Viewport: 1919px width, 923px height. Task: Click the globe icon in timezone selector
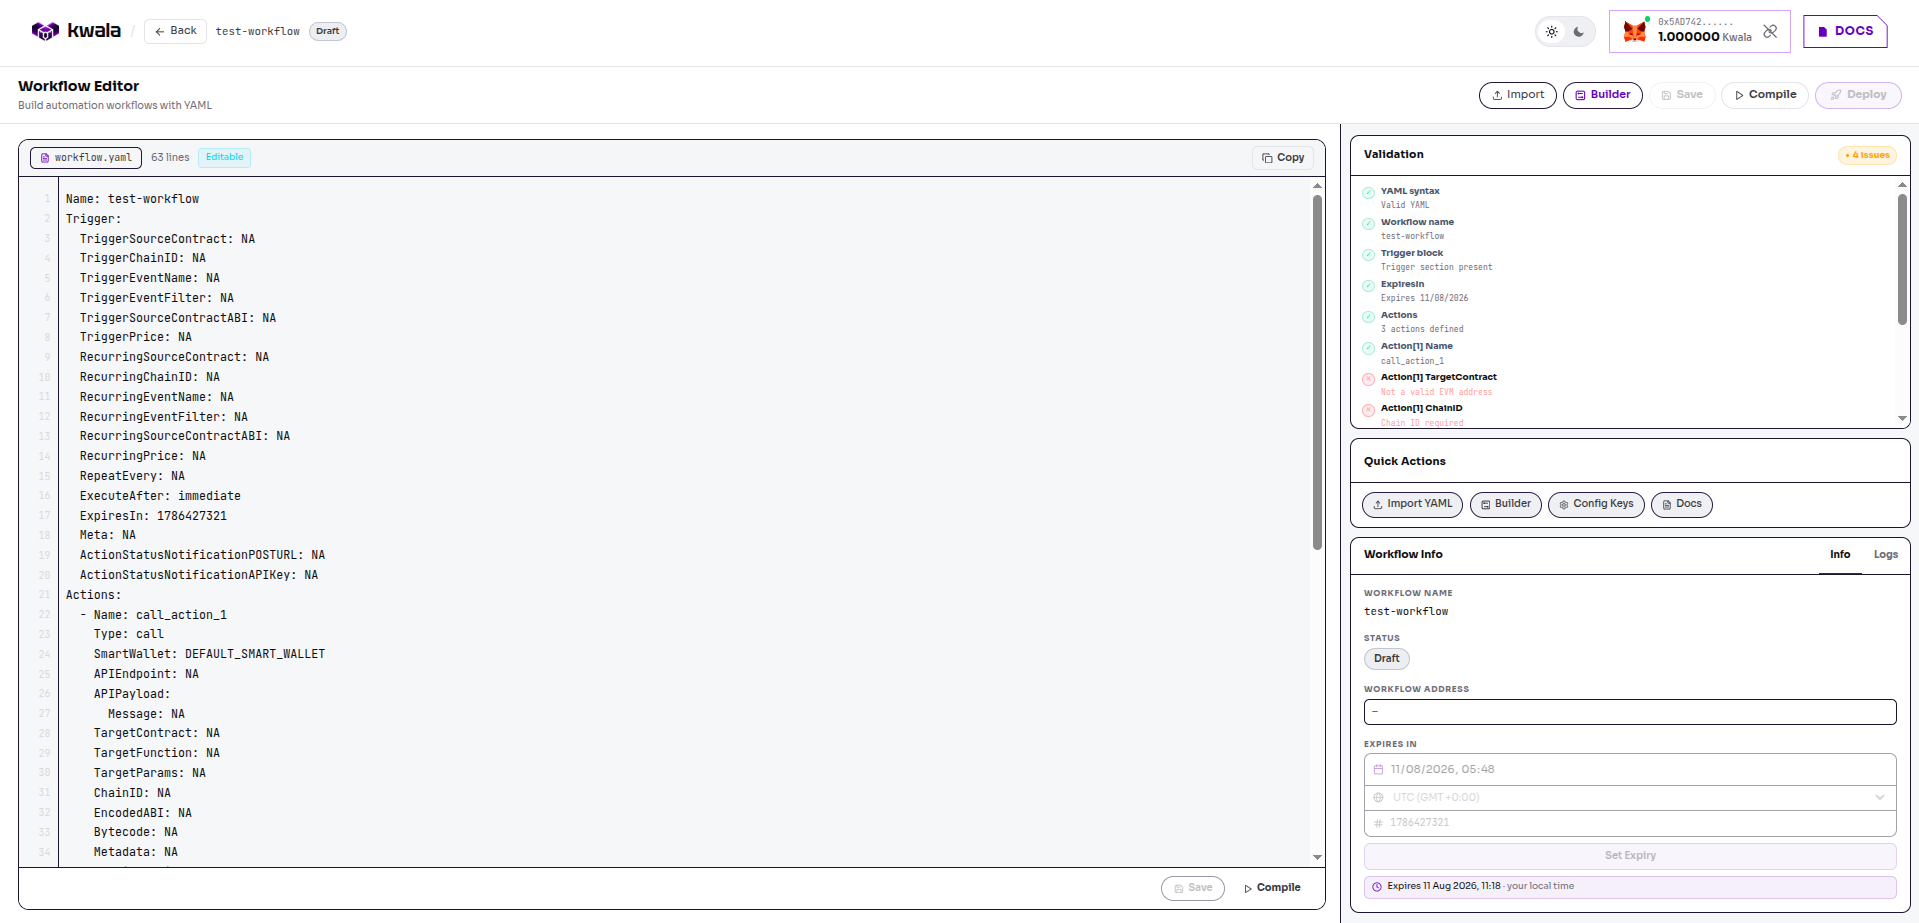tap(1378, 798)
